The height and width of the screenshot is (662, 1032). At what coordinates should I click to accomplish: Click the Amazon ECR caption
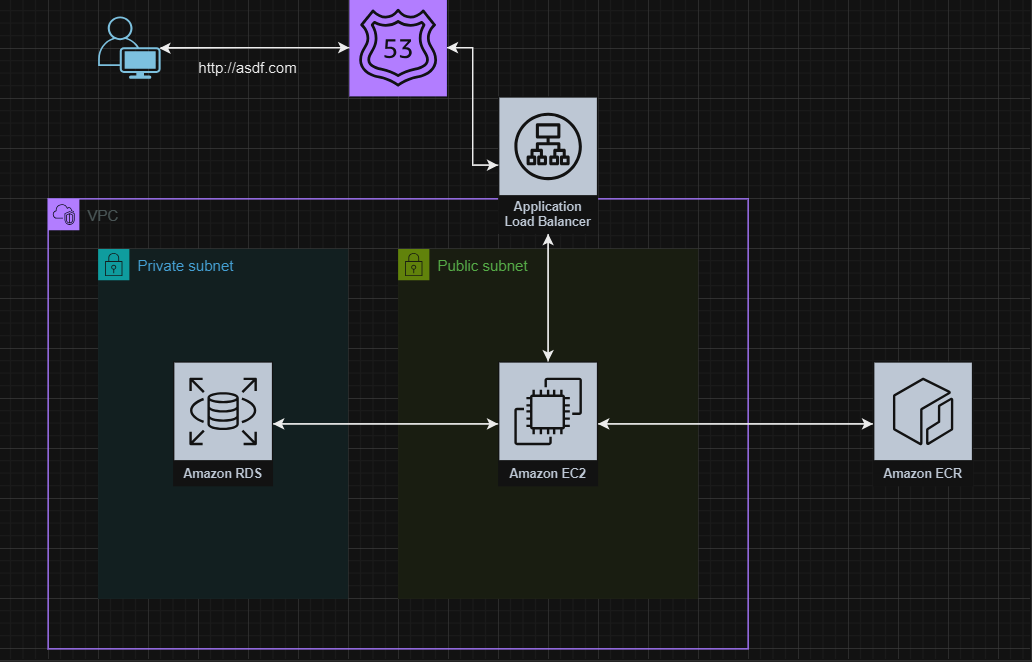(x=922, y=473)
